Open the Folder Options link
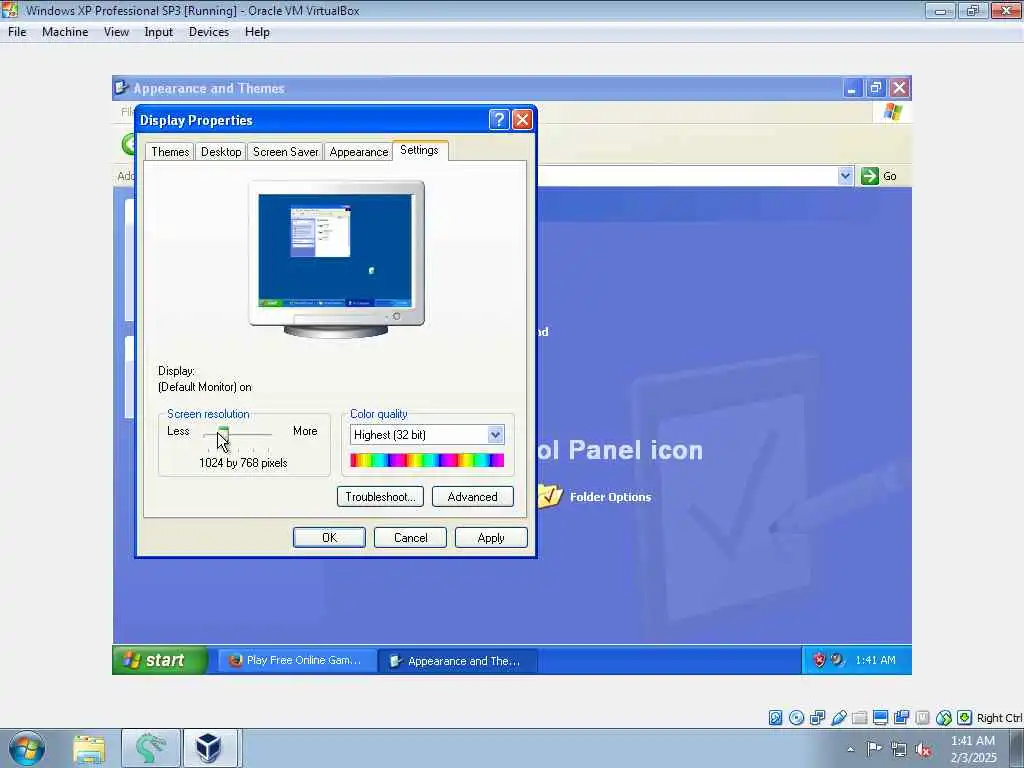1024x768 pixels. coord(611,497)
